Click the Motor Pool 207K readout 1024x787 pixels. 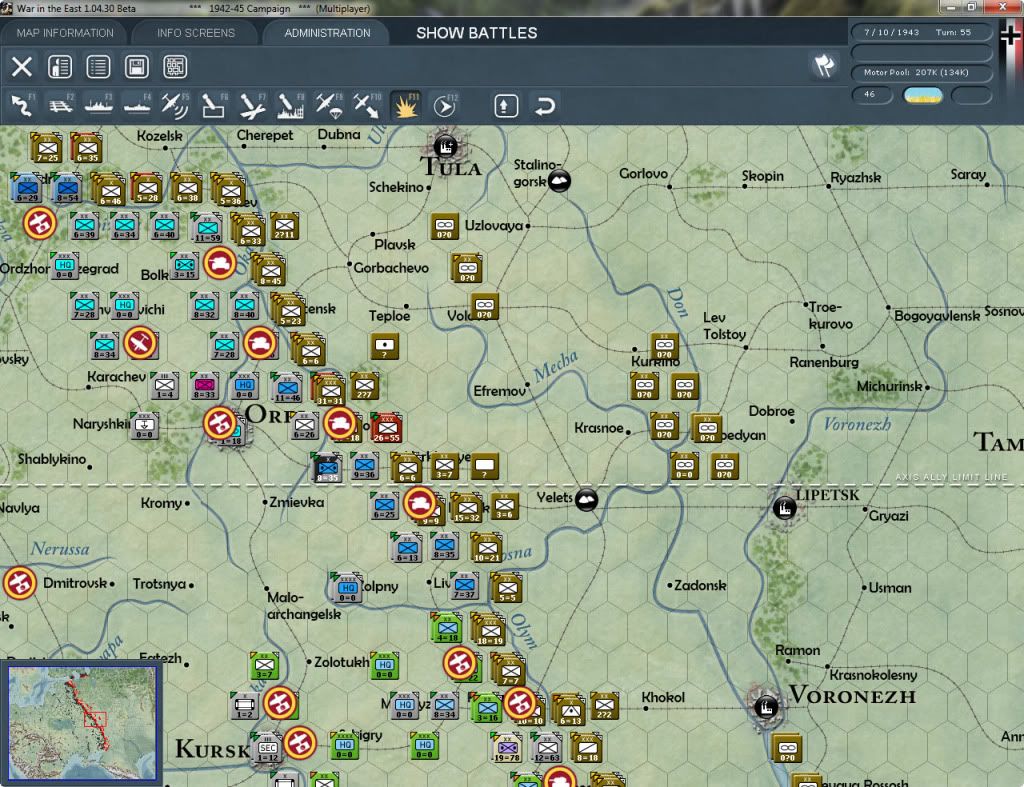coord(921,72)
